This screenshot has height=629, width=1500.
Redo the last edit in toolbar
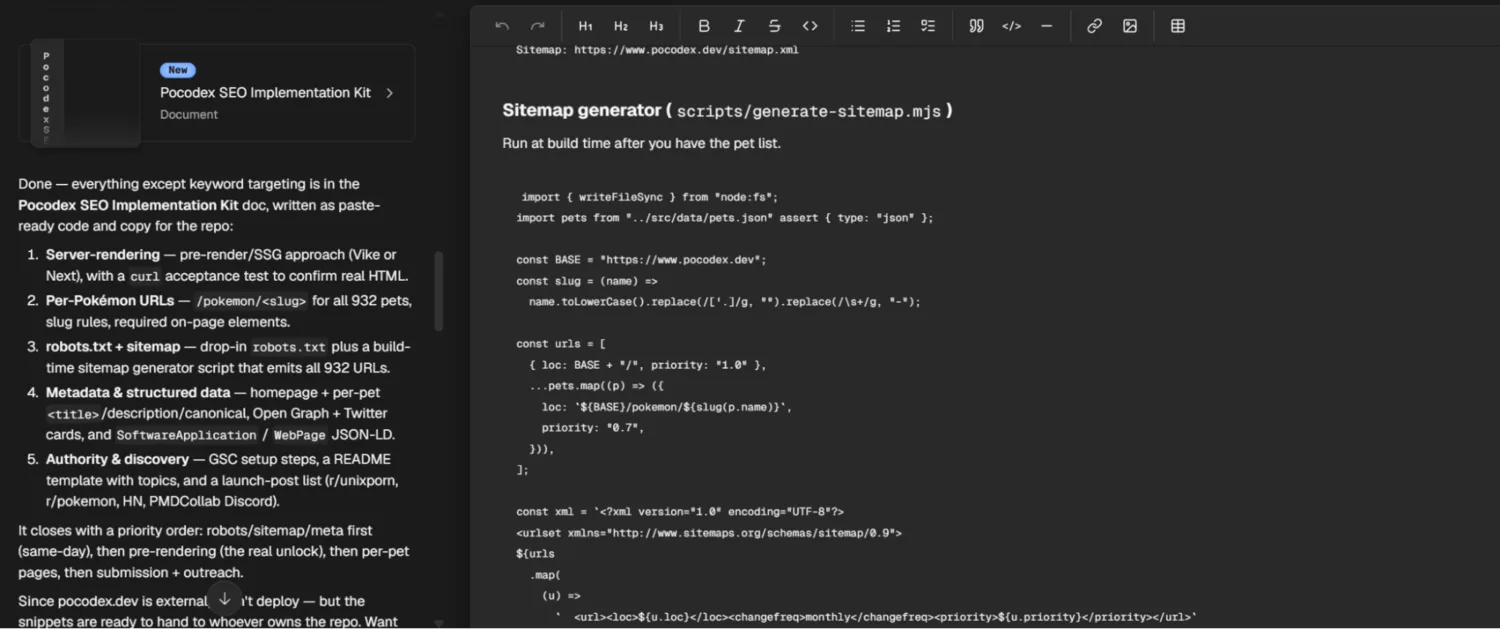point(538,26)
